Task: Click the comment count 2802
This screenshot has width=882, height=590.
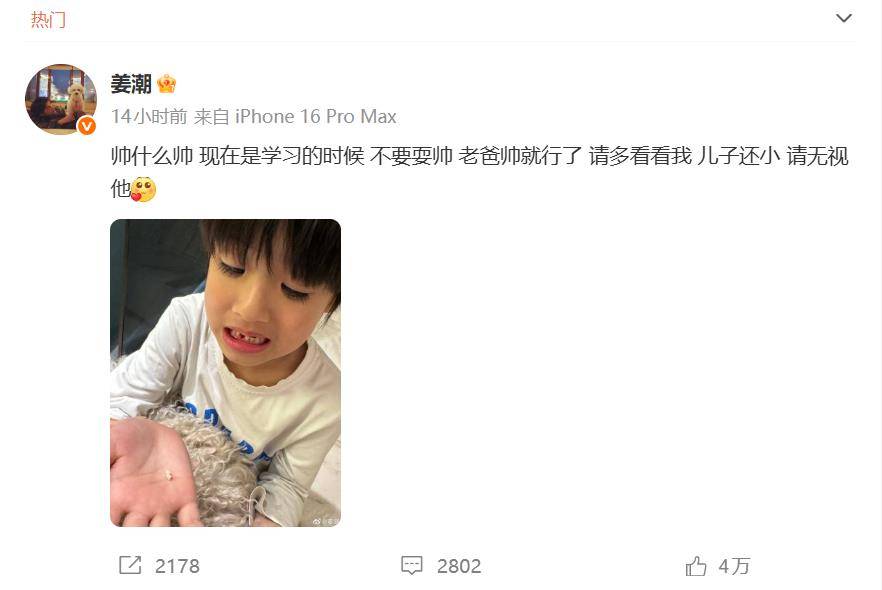Action: pos(459,566)
